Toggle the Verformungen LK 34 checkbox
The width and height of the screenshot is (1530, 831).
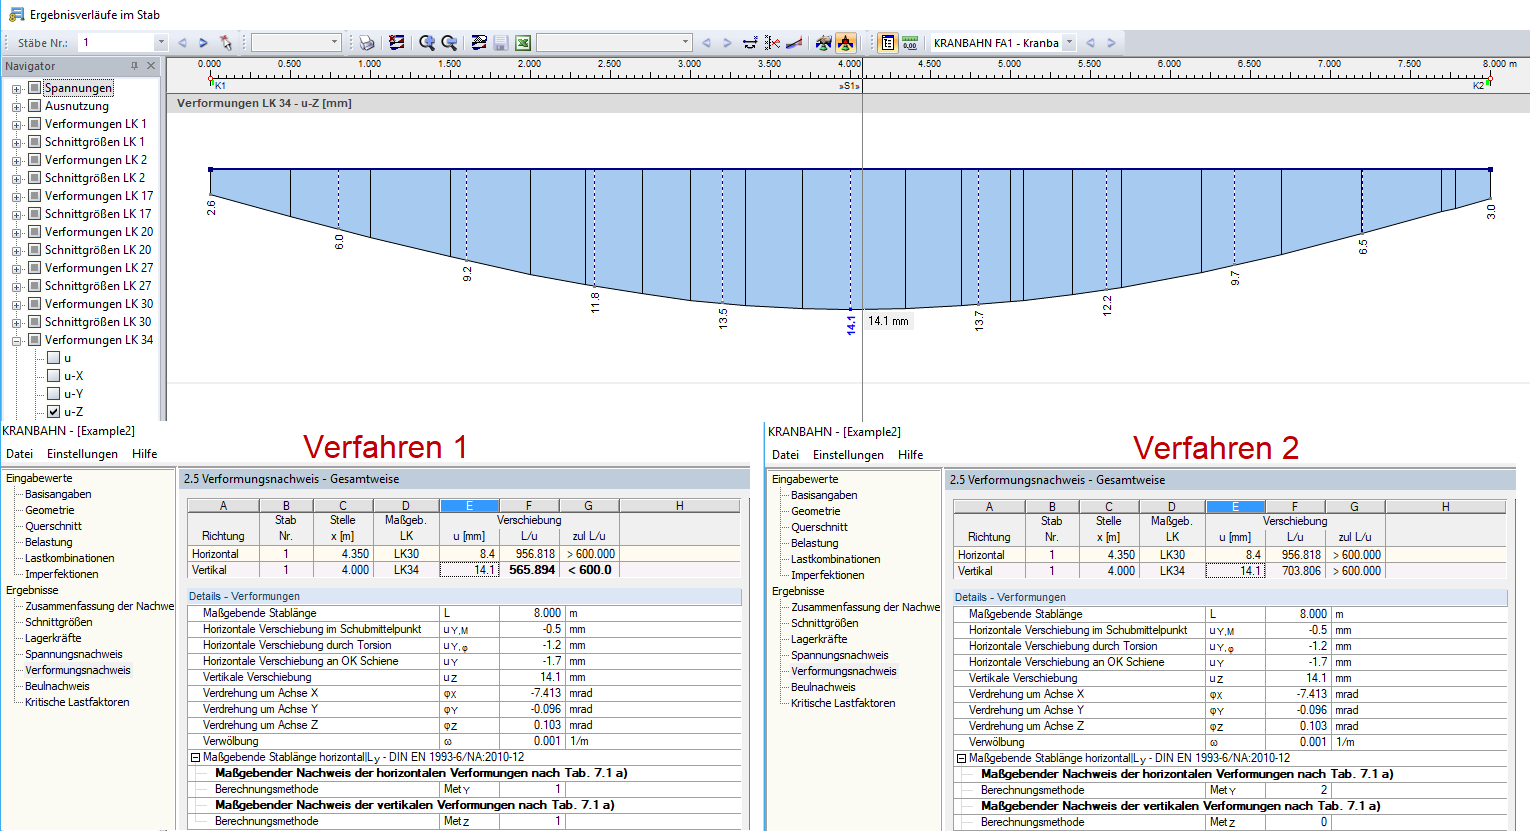pyautogui.click(x=35, y=340)
